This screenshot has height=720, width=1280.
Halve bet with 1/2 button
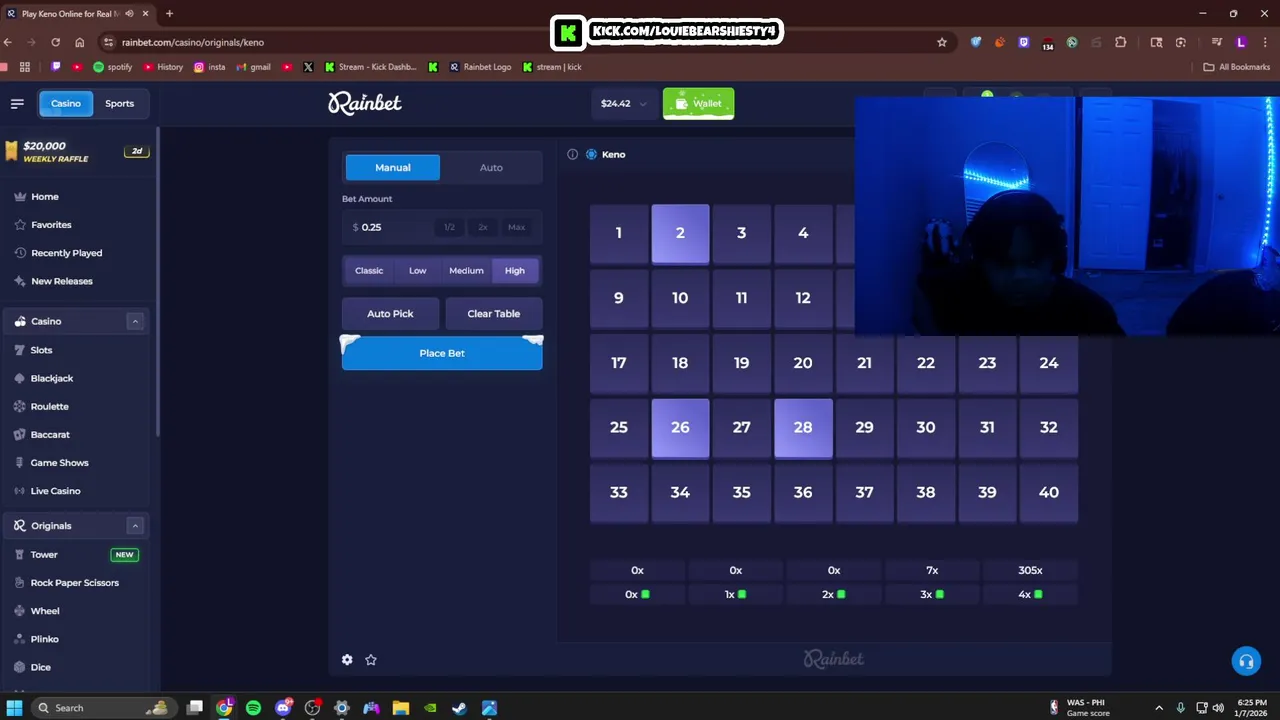pyautogui.click(x=449, y=227)
